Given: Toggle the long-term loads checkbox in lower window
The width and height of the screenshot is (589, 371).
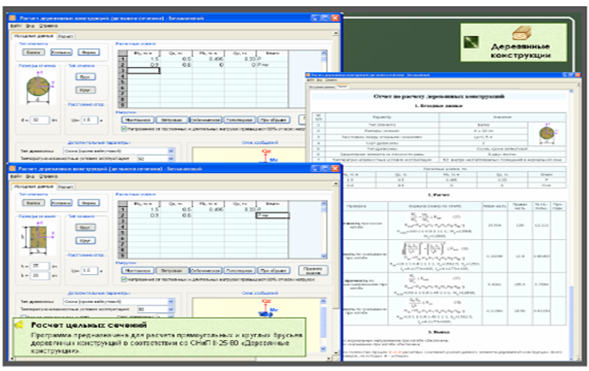Looking at the screenshot, I should pyautogui.click(x=124, y=279).
